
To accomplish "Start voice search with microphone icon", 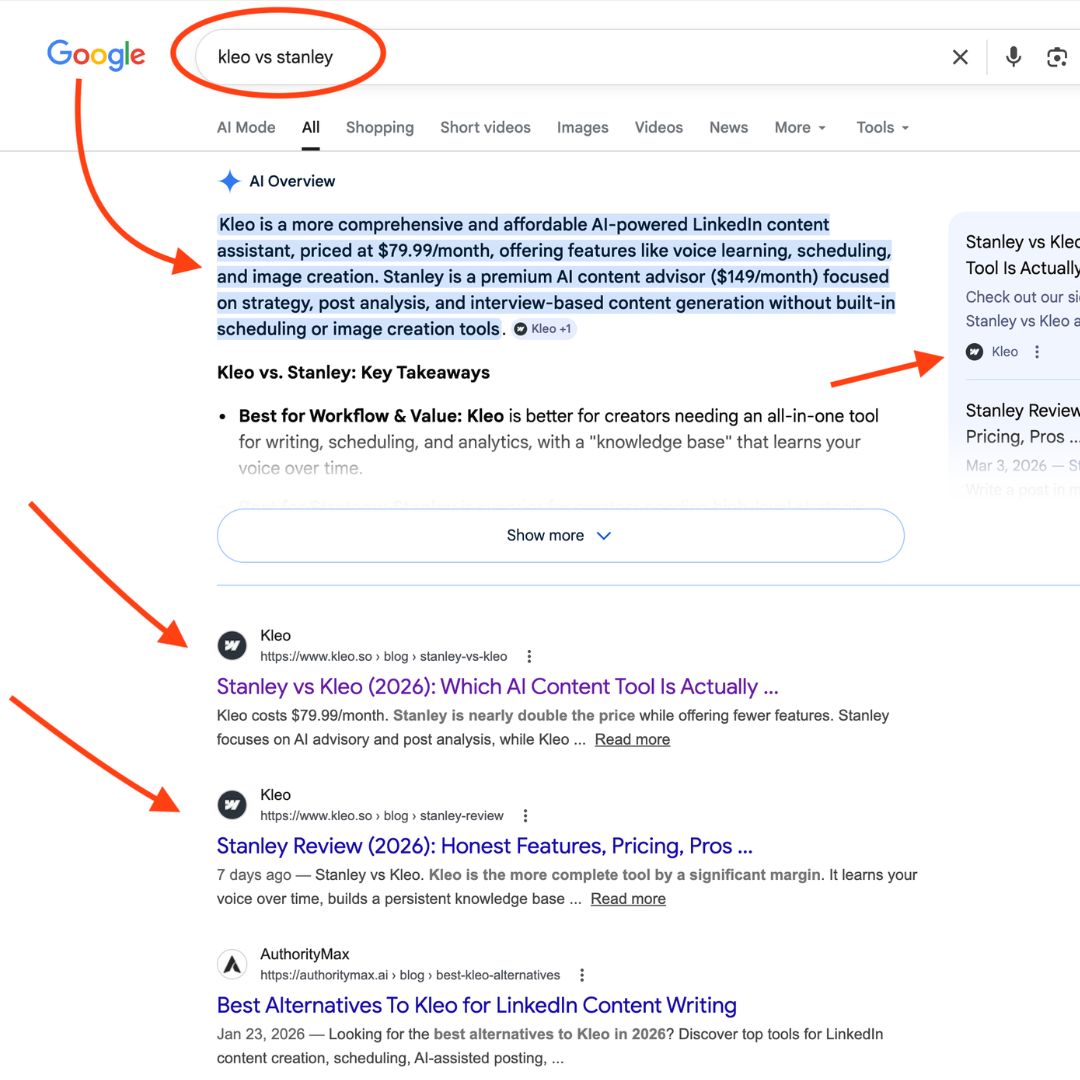I will click(x=1013, y=57).
